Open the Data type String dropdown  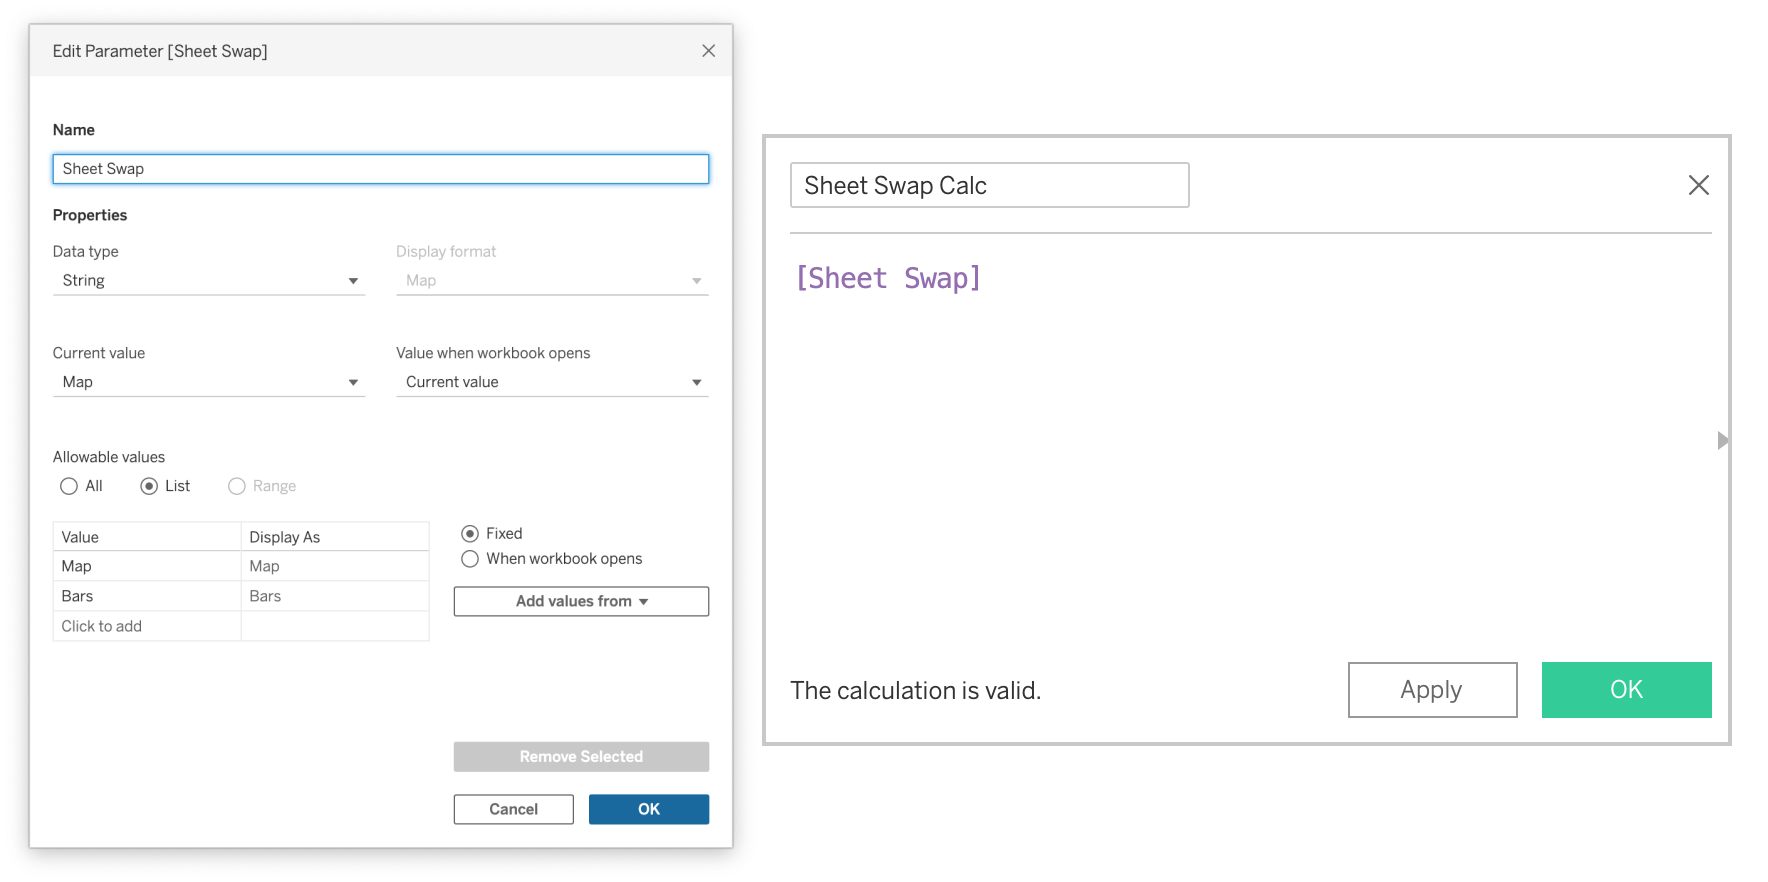209,281
